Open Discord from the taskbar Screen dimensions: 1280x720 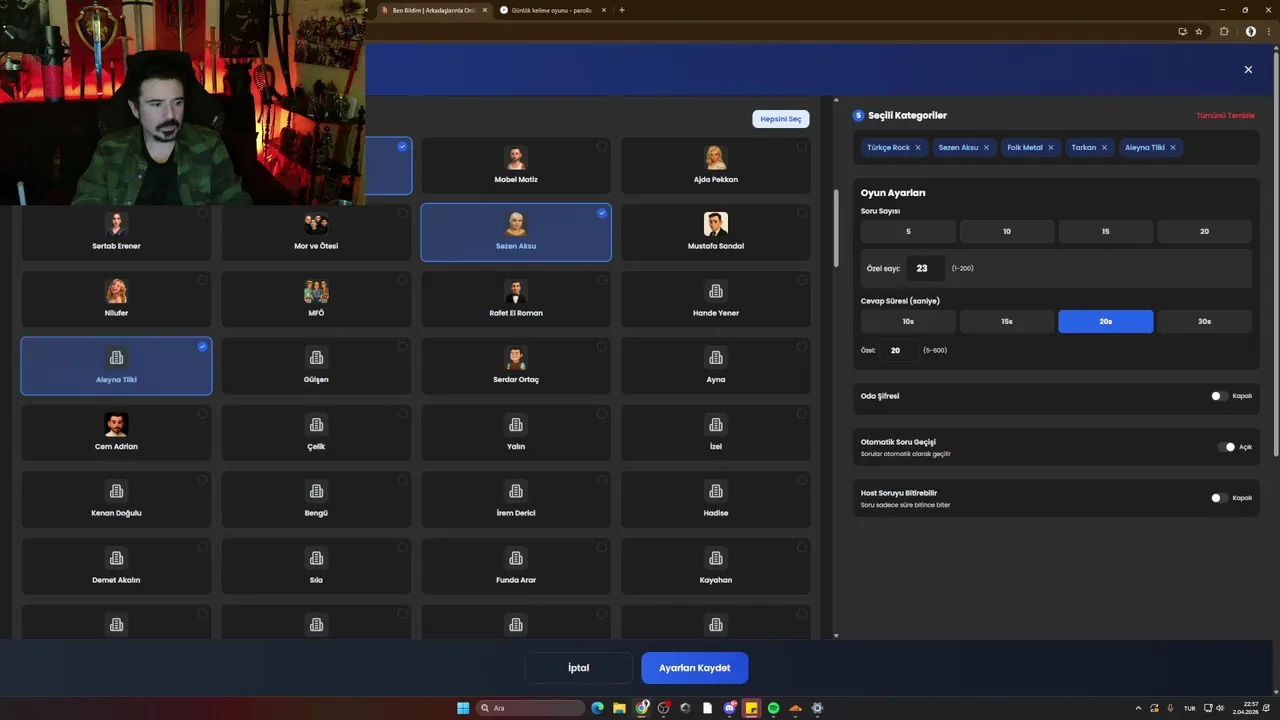tap(729, 708)
